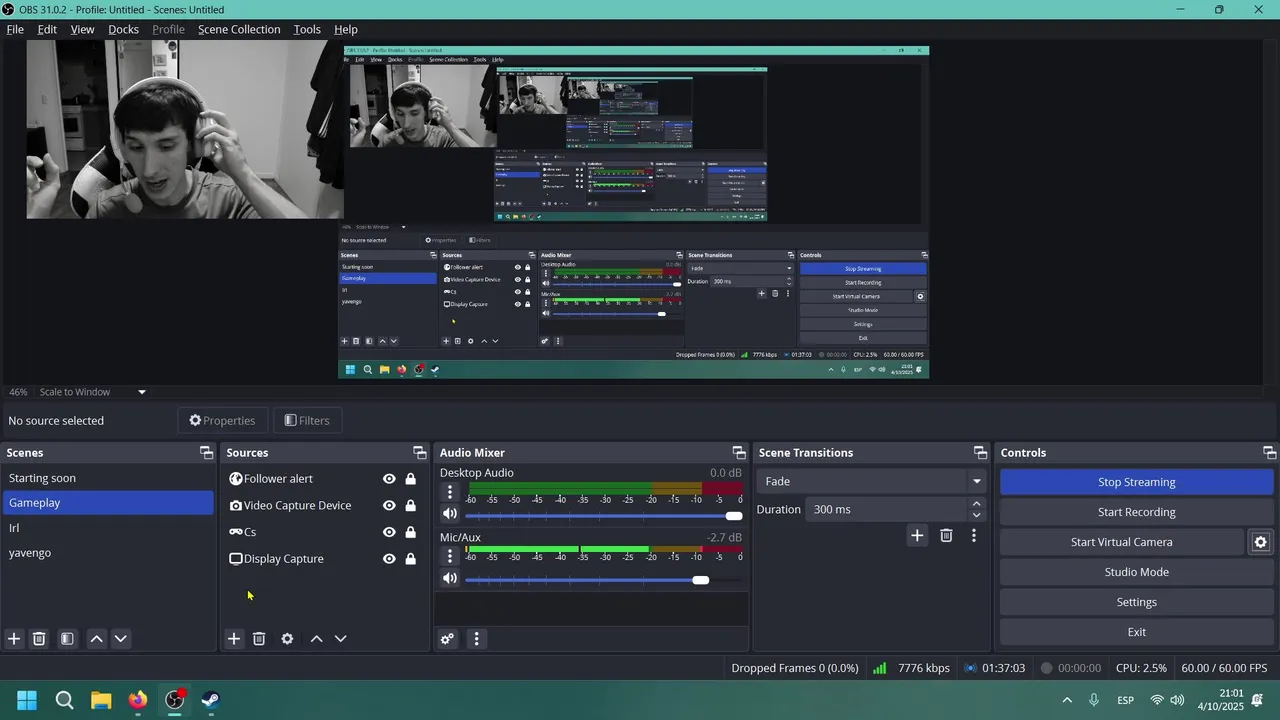This screenshot has width=1280, height=720.
Task: Click Start Virtual Camera button
Action: point(1122,542)
